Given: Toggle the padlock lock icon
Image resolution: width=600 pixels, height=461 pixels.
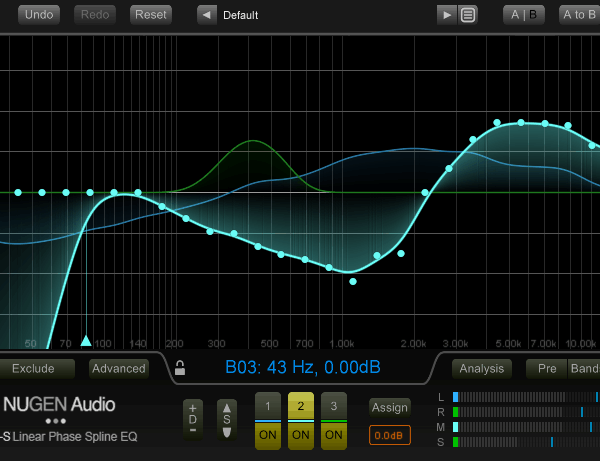Looking at the screenshot, I should (180, 367).
